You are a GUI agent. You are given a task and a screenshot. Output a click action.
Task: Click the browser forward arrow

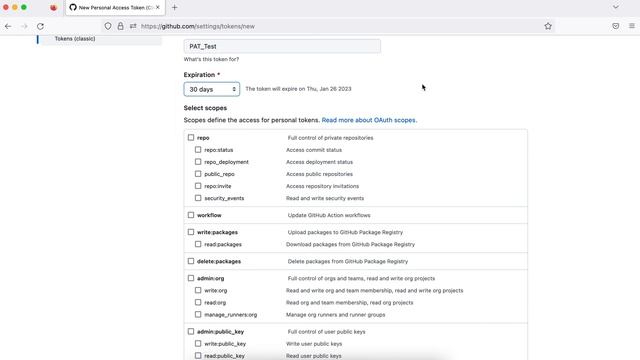(24, 26)
